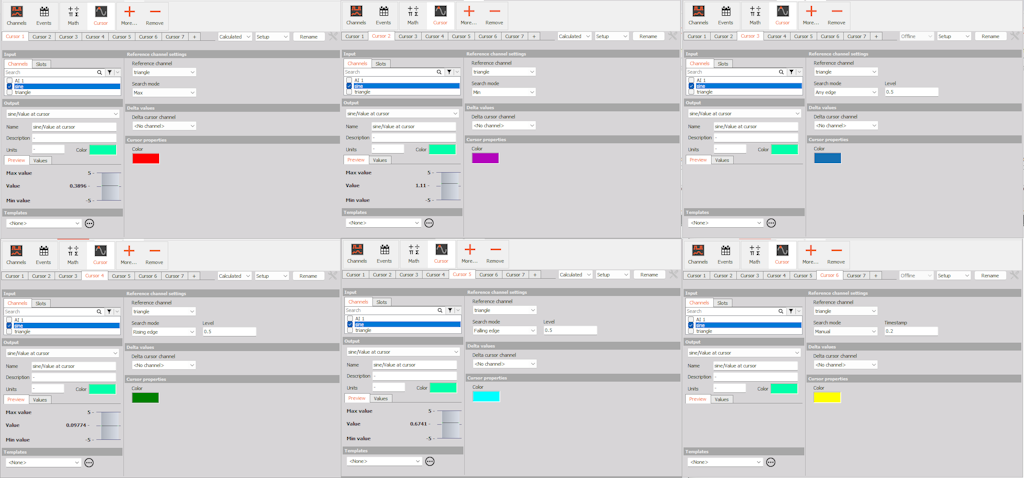The height and width of the screenshot is (478, 1024).
Task: Open the Calculated dropdown in Cursor 1 panel
Action: click(234, 37)
